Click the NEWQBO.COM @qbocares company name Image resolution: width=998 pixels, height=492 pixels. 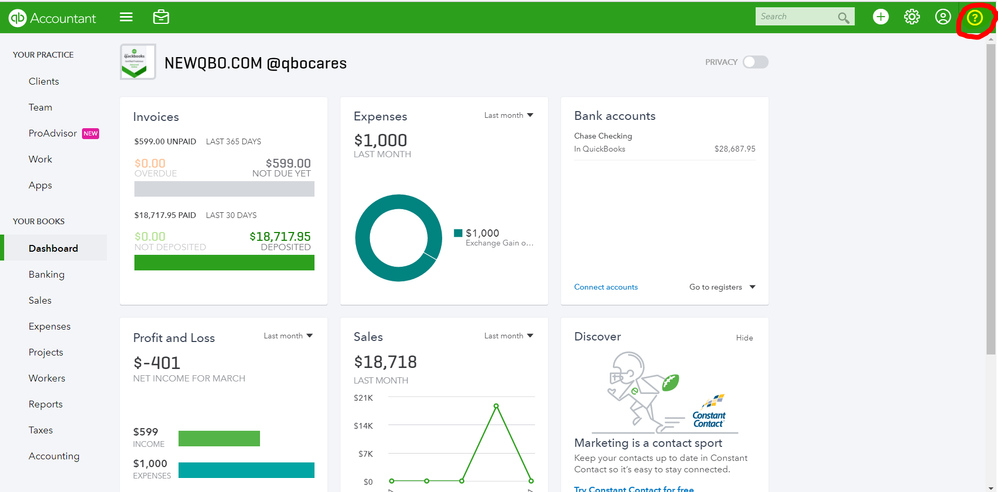[255, 62]
